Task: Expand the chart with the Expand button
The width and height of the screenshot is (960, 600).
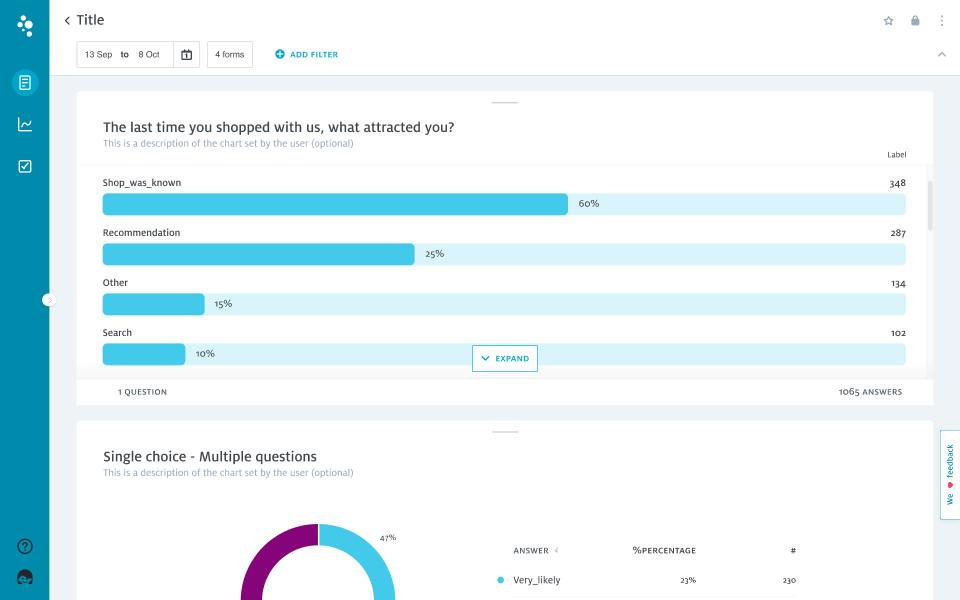Action: tap(504, 358)
